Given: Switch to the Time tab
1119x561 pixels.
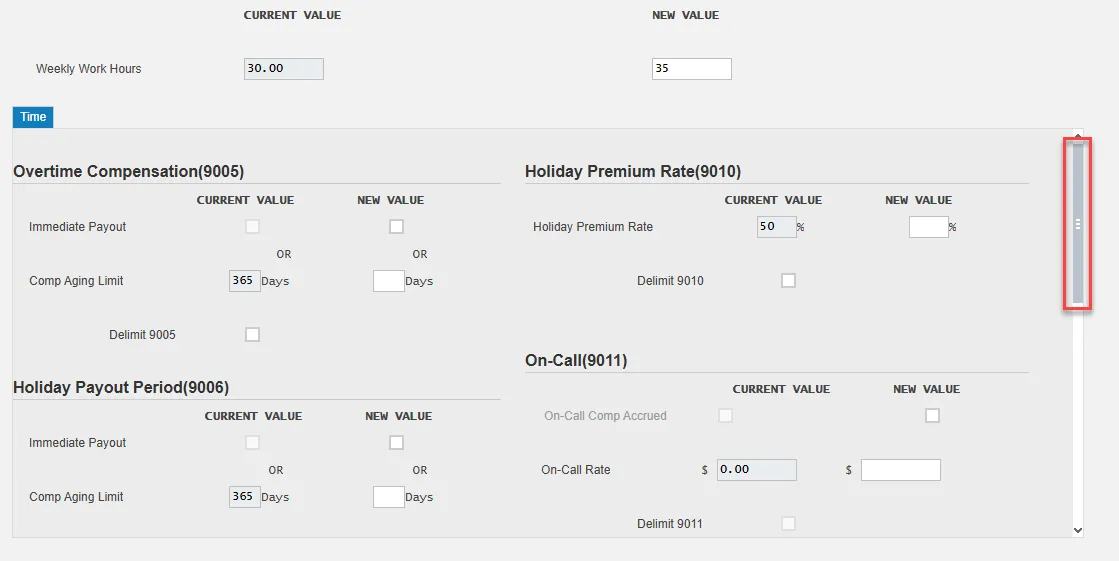Looking at the screenshot, I should click(33, 117).
